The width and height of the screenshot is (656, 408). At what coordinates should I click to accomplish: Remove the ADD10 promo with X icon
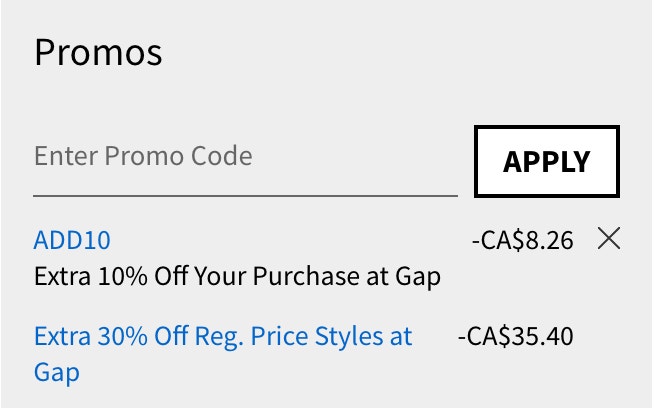pos(609,239)
